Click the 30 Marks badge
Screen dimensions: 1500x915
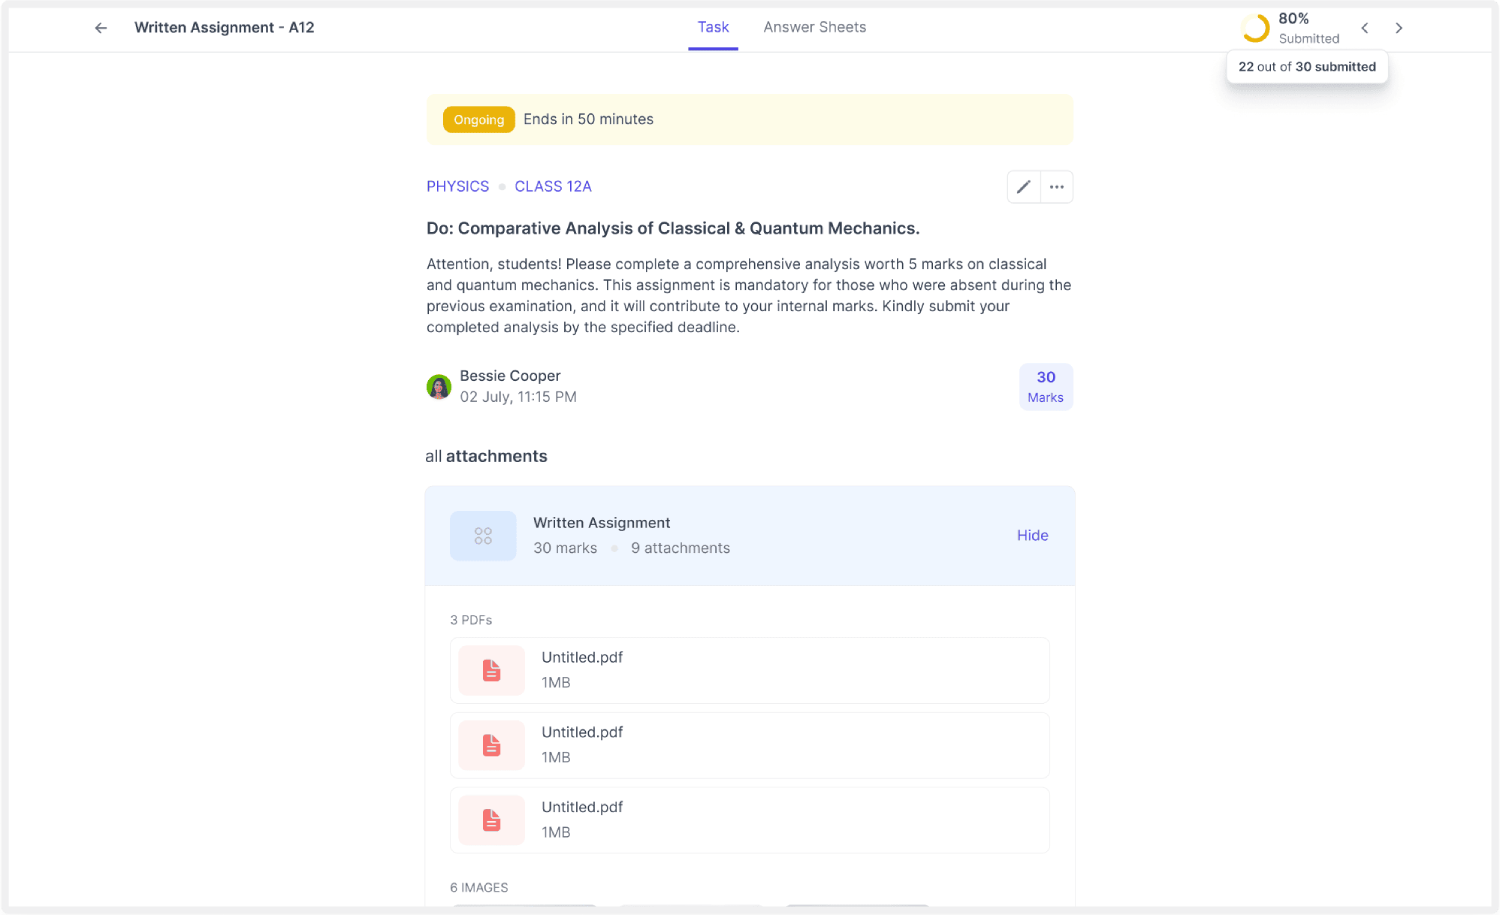pos(1045,387)
